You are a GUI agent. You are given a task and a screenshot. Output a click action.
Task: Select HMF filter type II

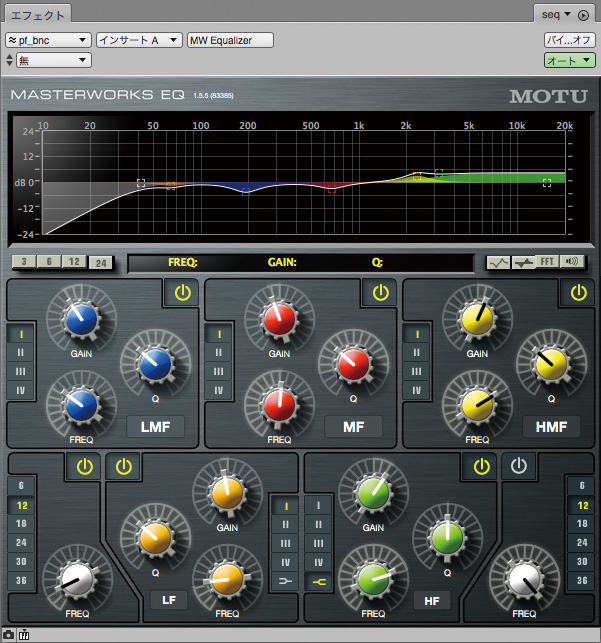[x=417, y=353]
